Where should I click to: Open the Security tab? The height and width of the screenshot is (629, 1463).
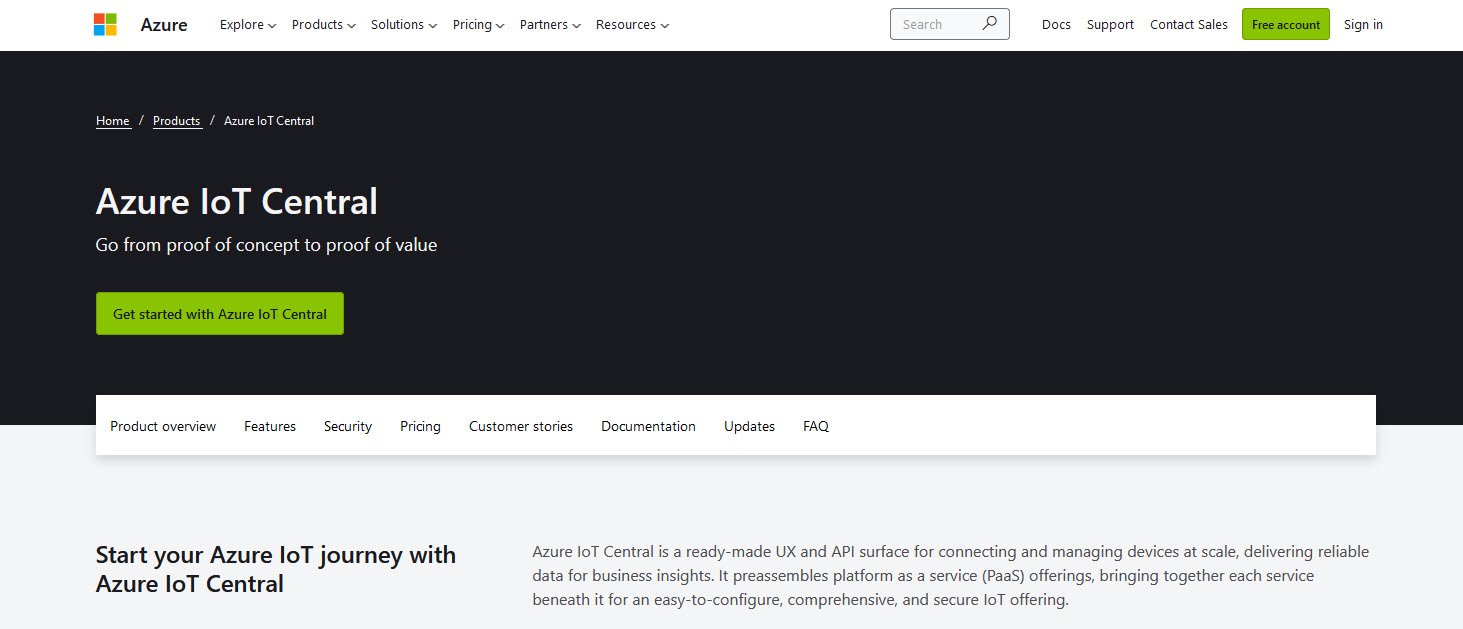(348, 426)
